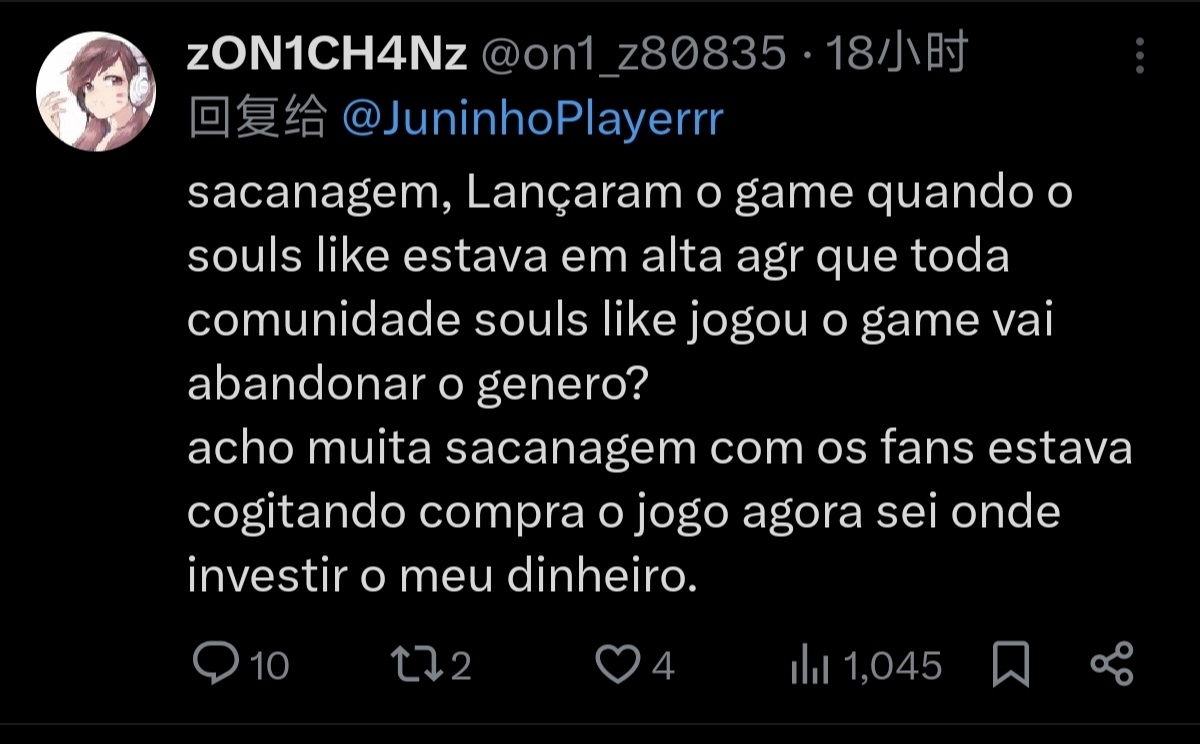Click the text line "abandonar o genero?"
Image resolution: width=1200 pixels, height=744 pixels.
click(417, 386)
